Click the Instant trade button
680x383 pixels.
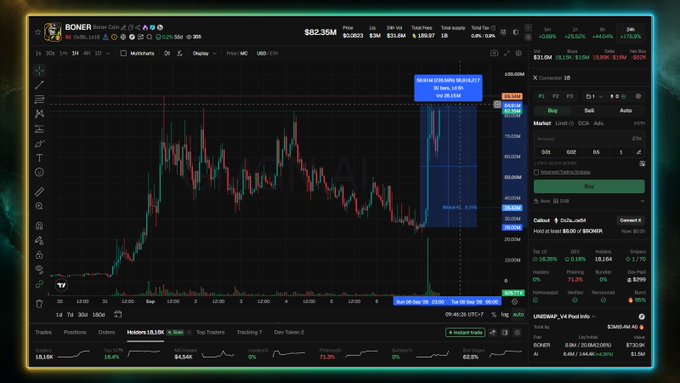[x=465, y=332]
